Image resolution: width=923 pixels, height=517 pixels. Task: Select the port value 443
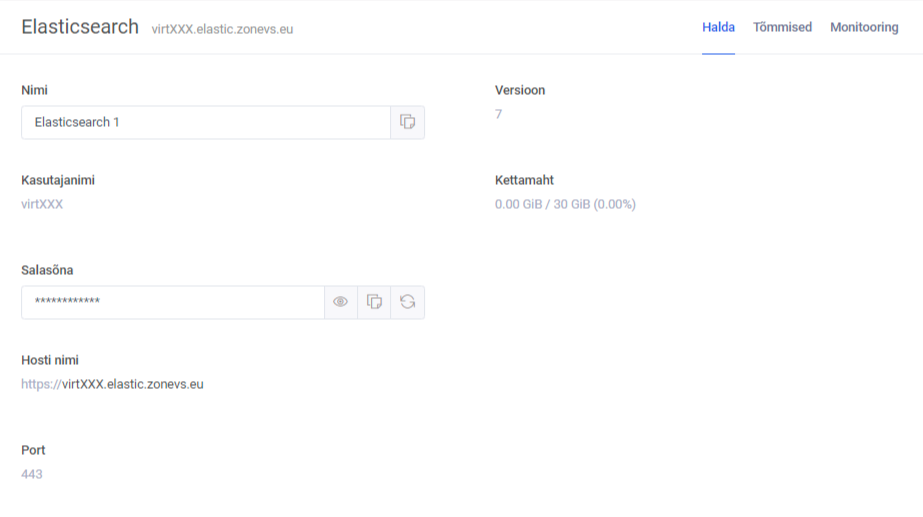[x=32, y=474]
